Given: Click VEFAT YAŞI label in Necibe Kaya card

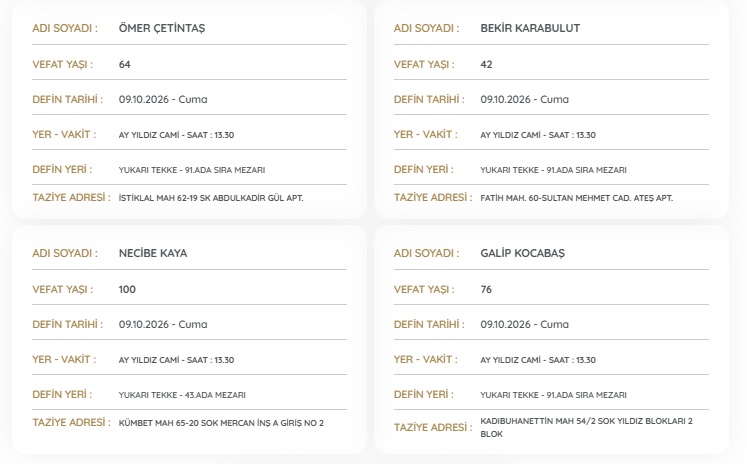Looking at the screenshot, I should coord(62,289).
